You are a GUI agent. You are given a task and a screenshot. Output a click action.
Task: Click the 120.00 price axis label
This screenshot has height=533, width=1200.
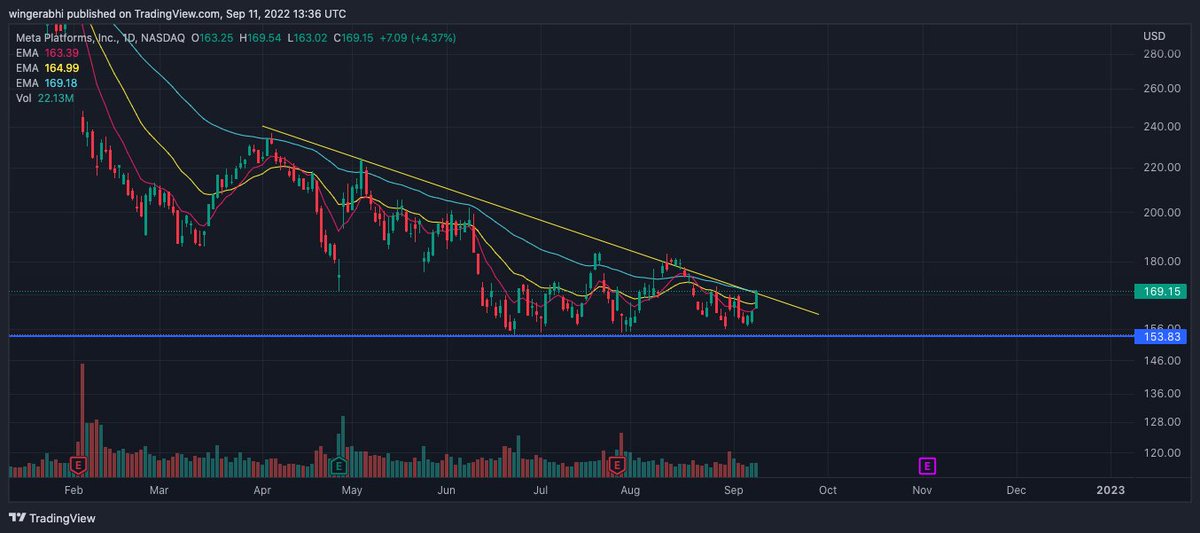click(x=1160, y=452)
